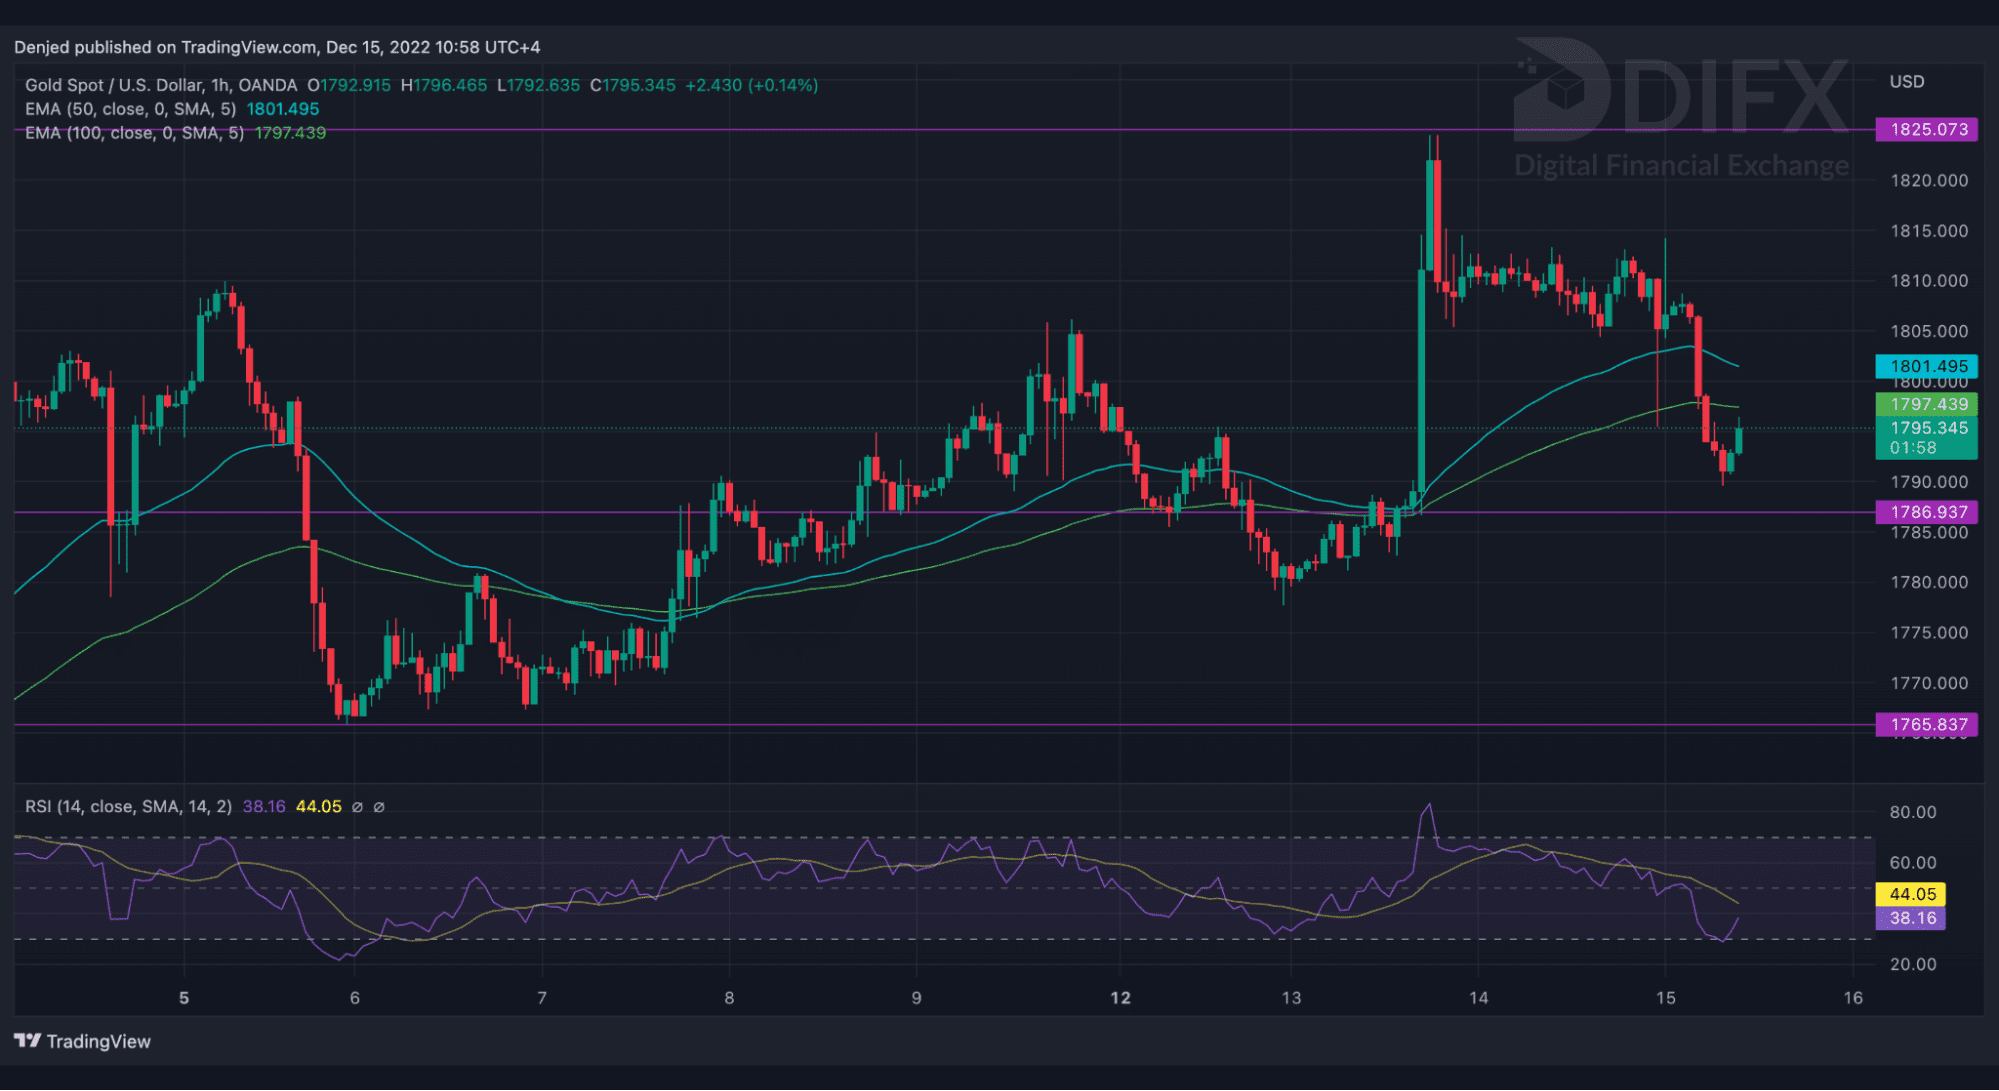Click the first empty-value symbol after RSI

[x=357, y=807]
